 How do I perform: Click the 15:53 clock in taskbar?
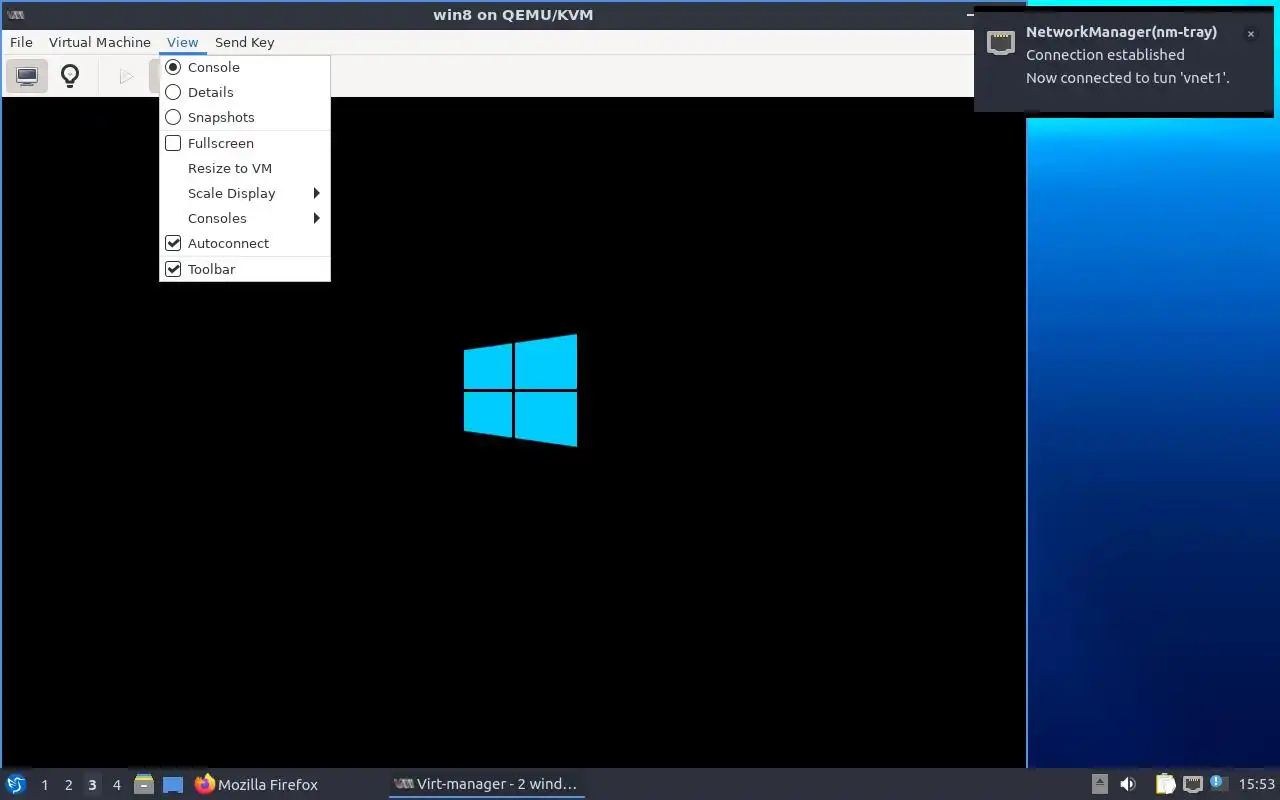[x=1257, y=784]
